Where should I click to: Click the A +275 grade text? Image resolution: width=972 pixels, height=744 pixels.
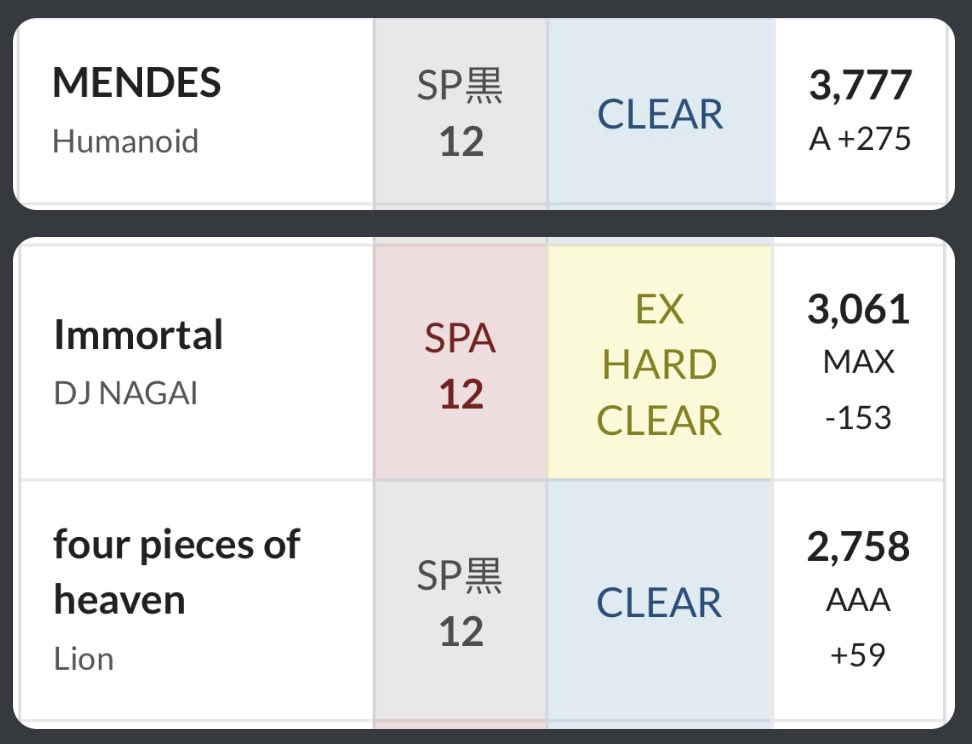tap(860, 138)
